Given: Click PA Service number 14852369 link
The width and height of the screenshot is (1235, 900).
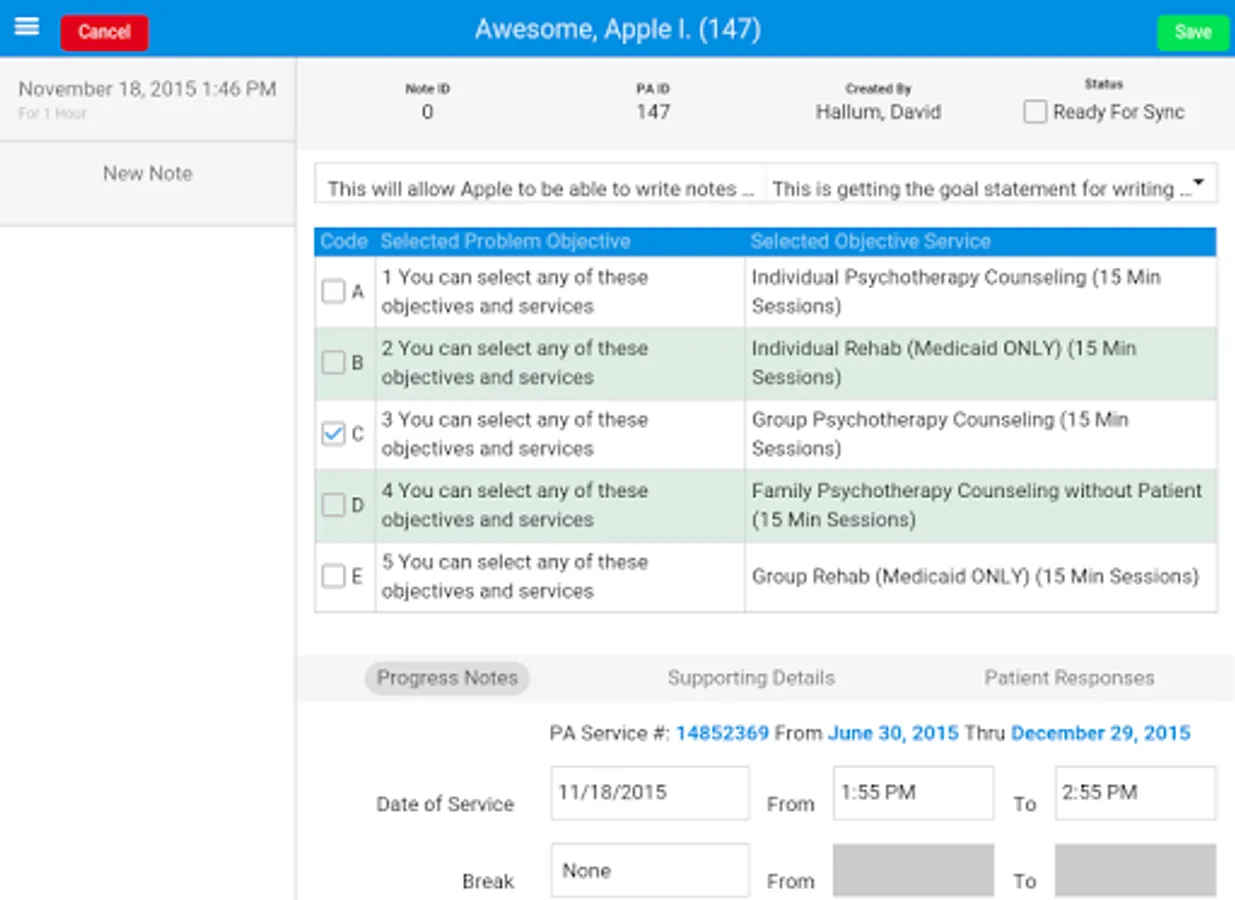Looking at the screenshot, I should [x=722, y=733].
